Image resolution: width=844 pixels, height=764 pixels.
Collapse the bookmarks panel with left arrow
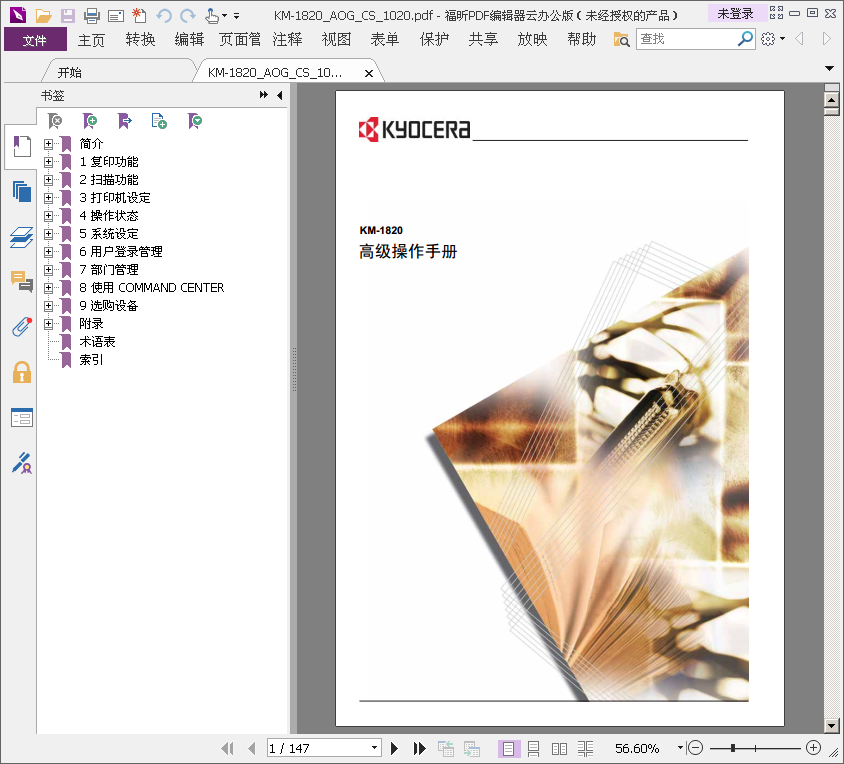[x=279, y=95]
